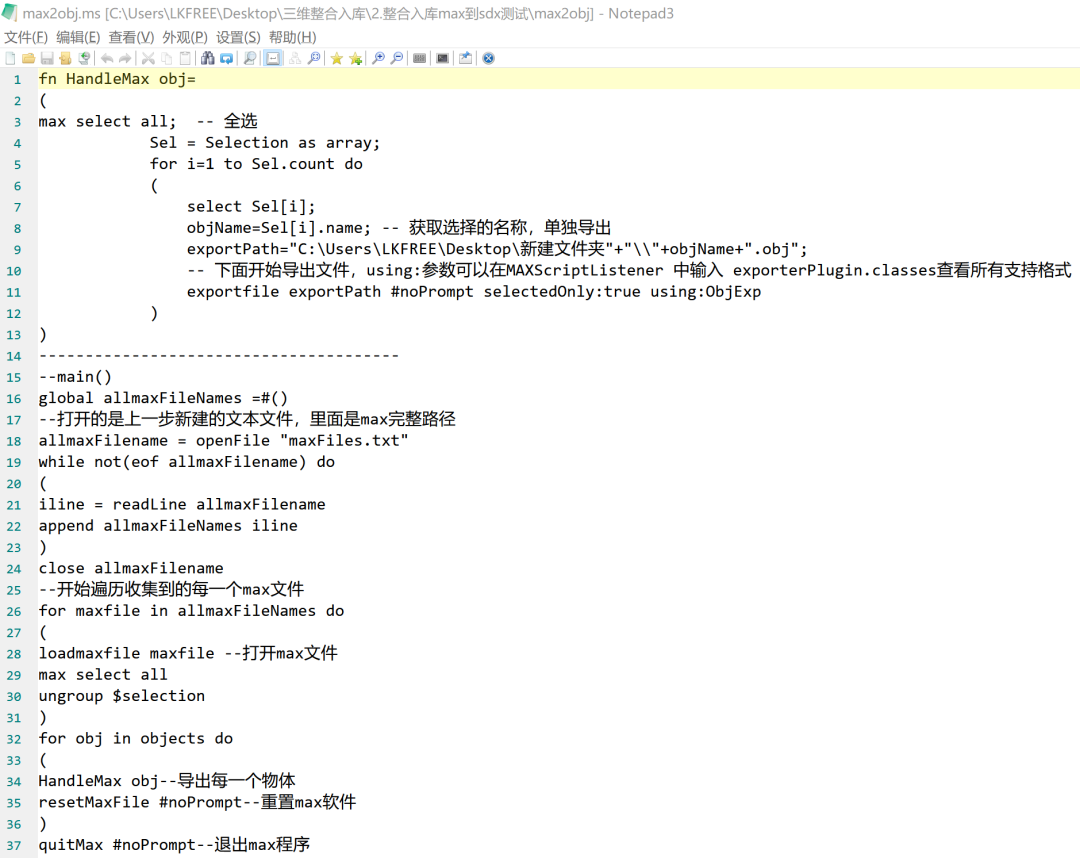This screenshot has height=858, width=1080.
Task: Copy selection with the copy icon
Action: [167, 59]
